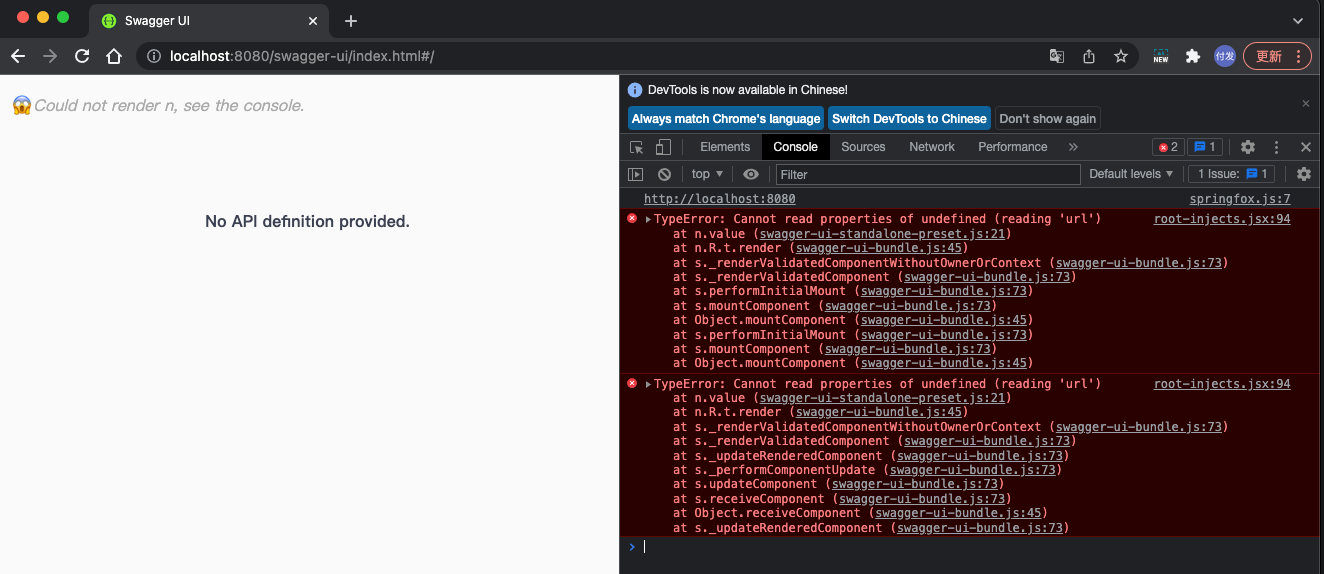Open first swagger-ui-standalone-preset.js:21 link
1324x574 pixels.
click(882, 234)
